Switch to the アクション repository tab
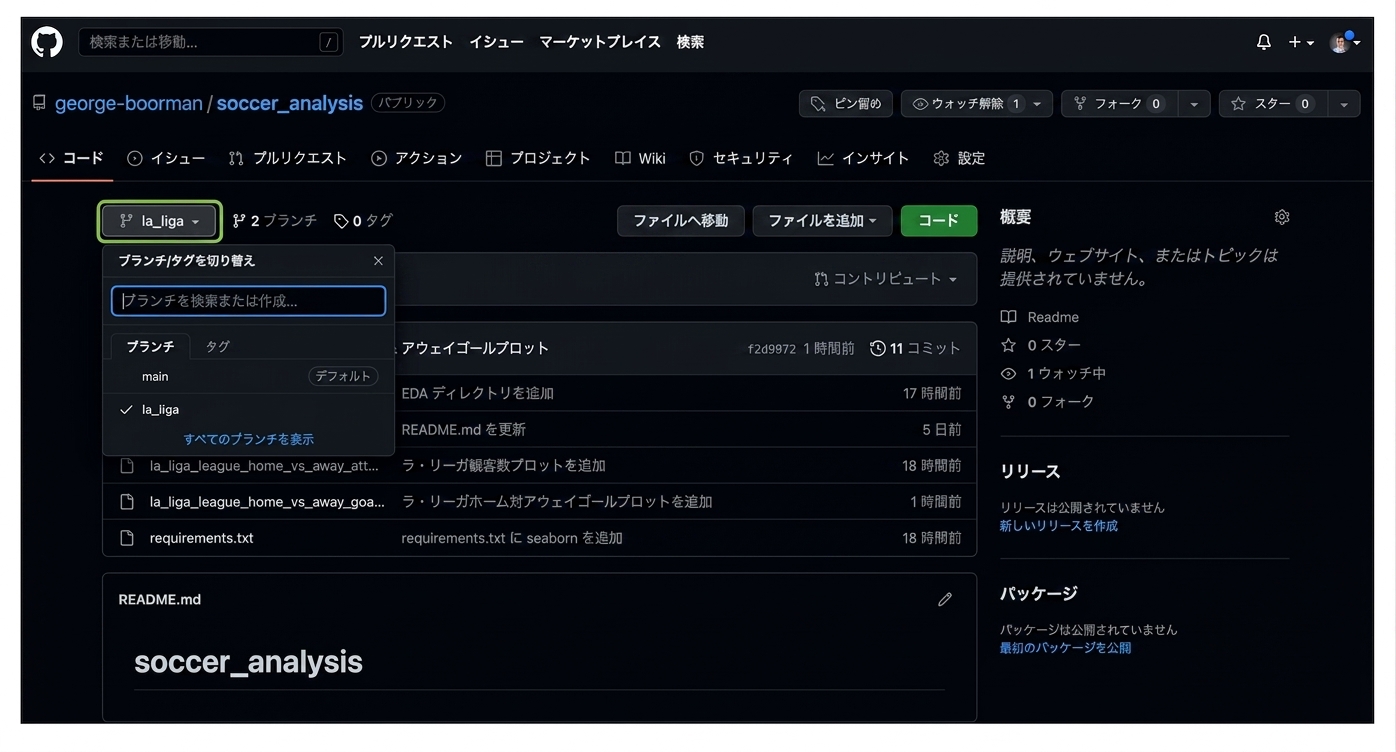This screenshot has height=752, width=1396. pyautogui.click(x=416, y=158)
